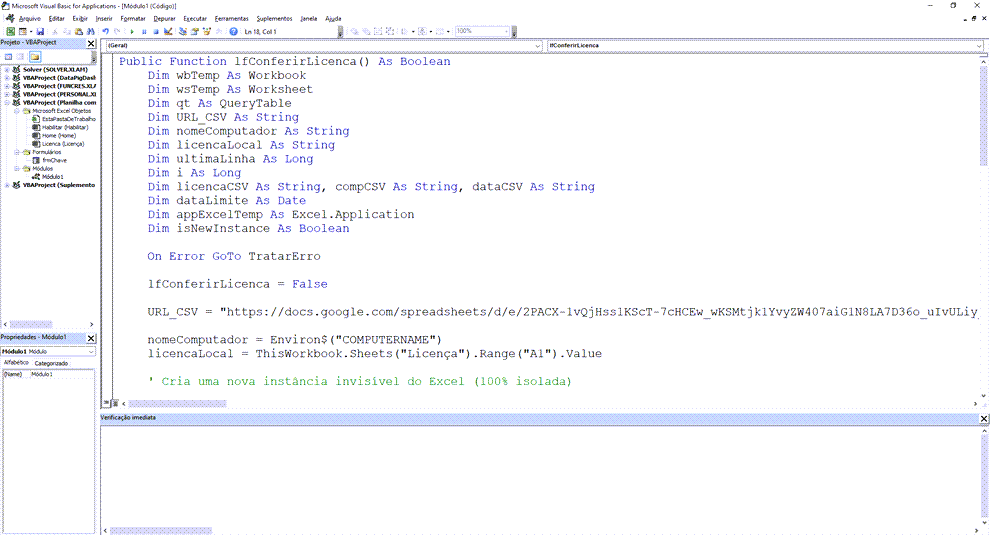Open Help via the question mark icon
This screenshot has height=536, width=990.
click(x=234, y=32)
